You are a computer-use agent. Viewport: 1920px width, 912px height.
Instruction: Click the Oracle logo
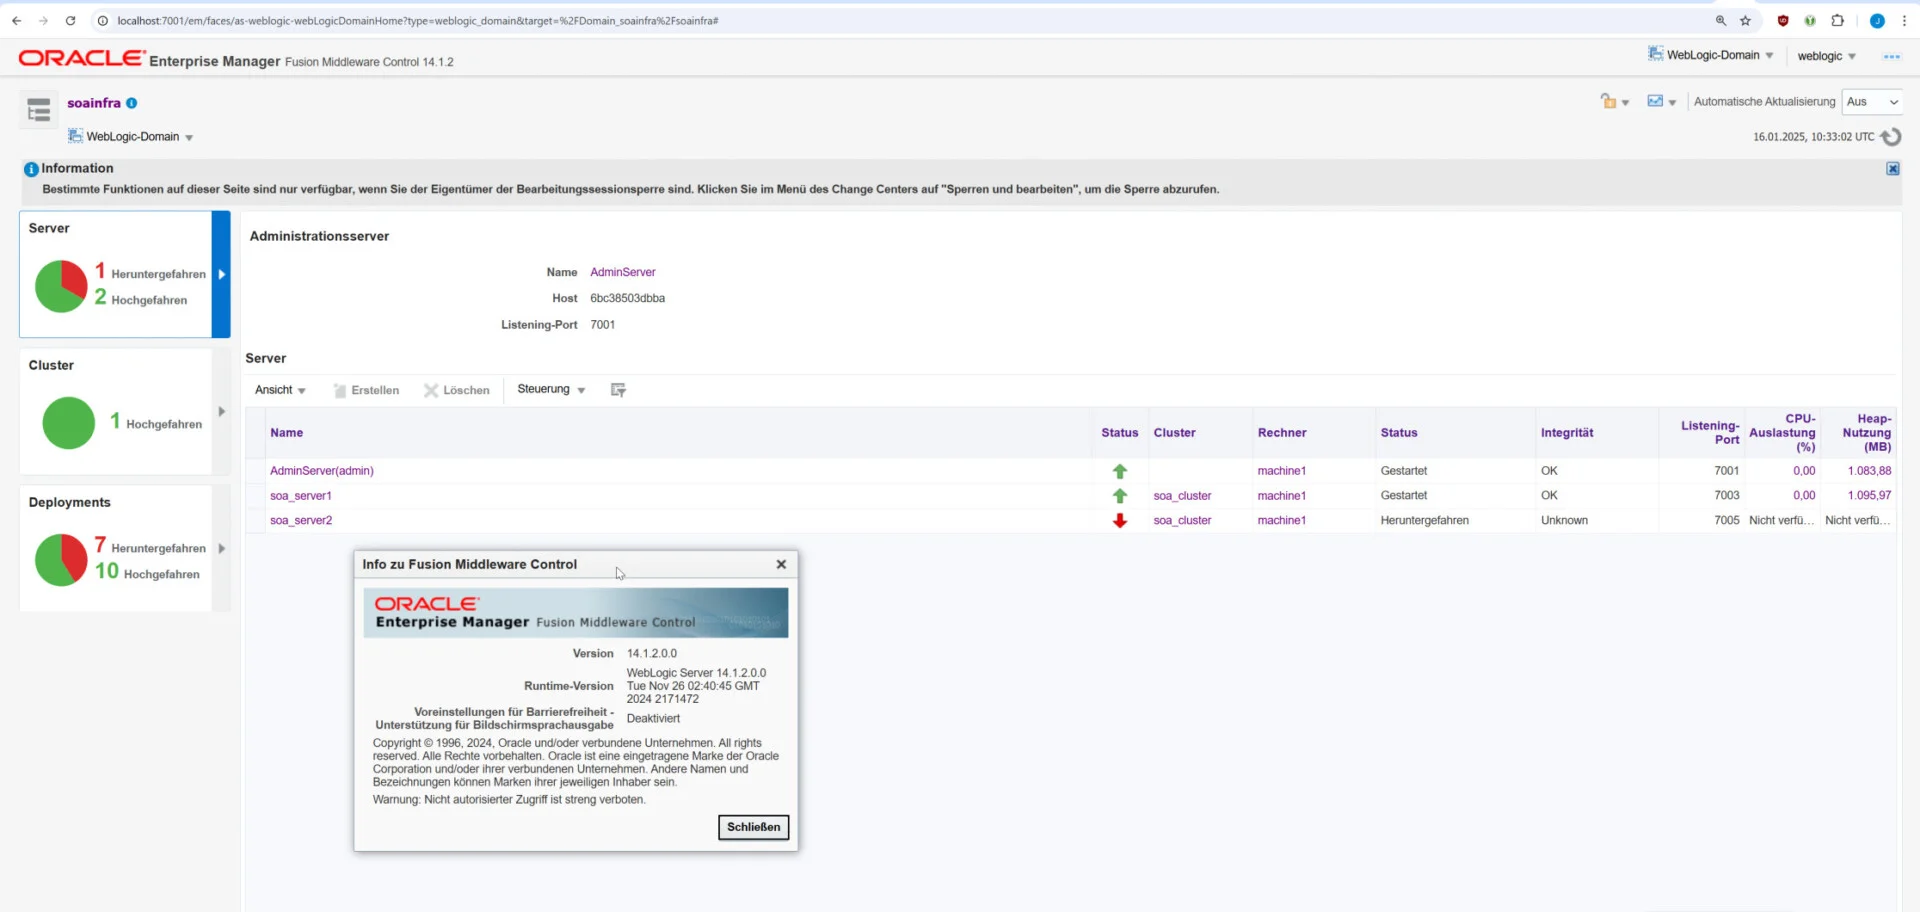click(82, 59)
